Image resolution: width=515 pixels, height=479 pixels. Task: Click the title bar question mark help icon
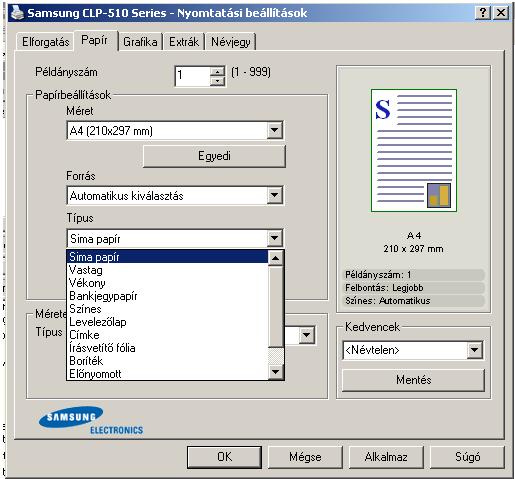[483, 13]
